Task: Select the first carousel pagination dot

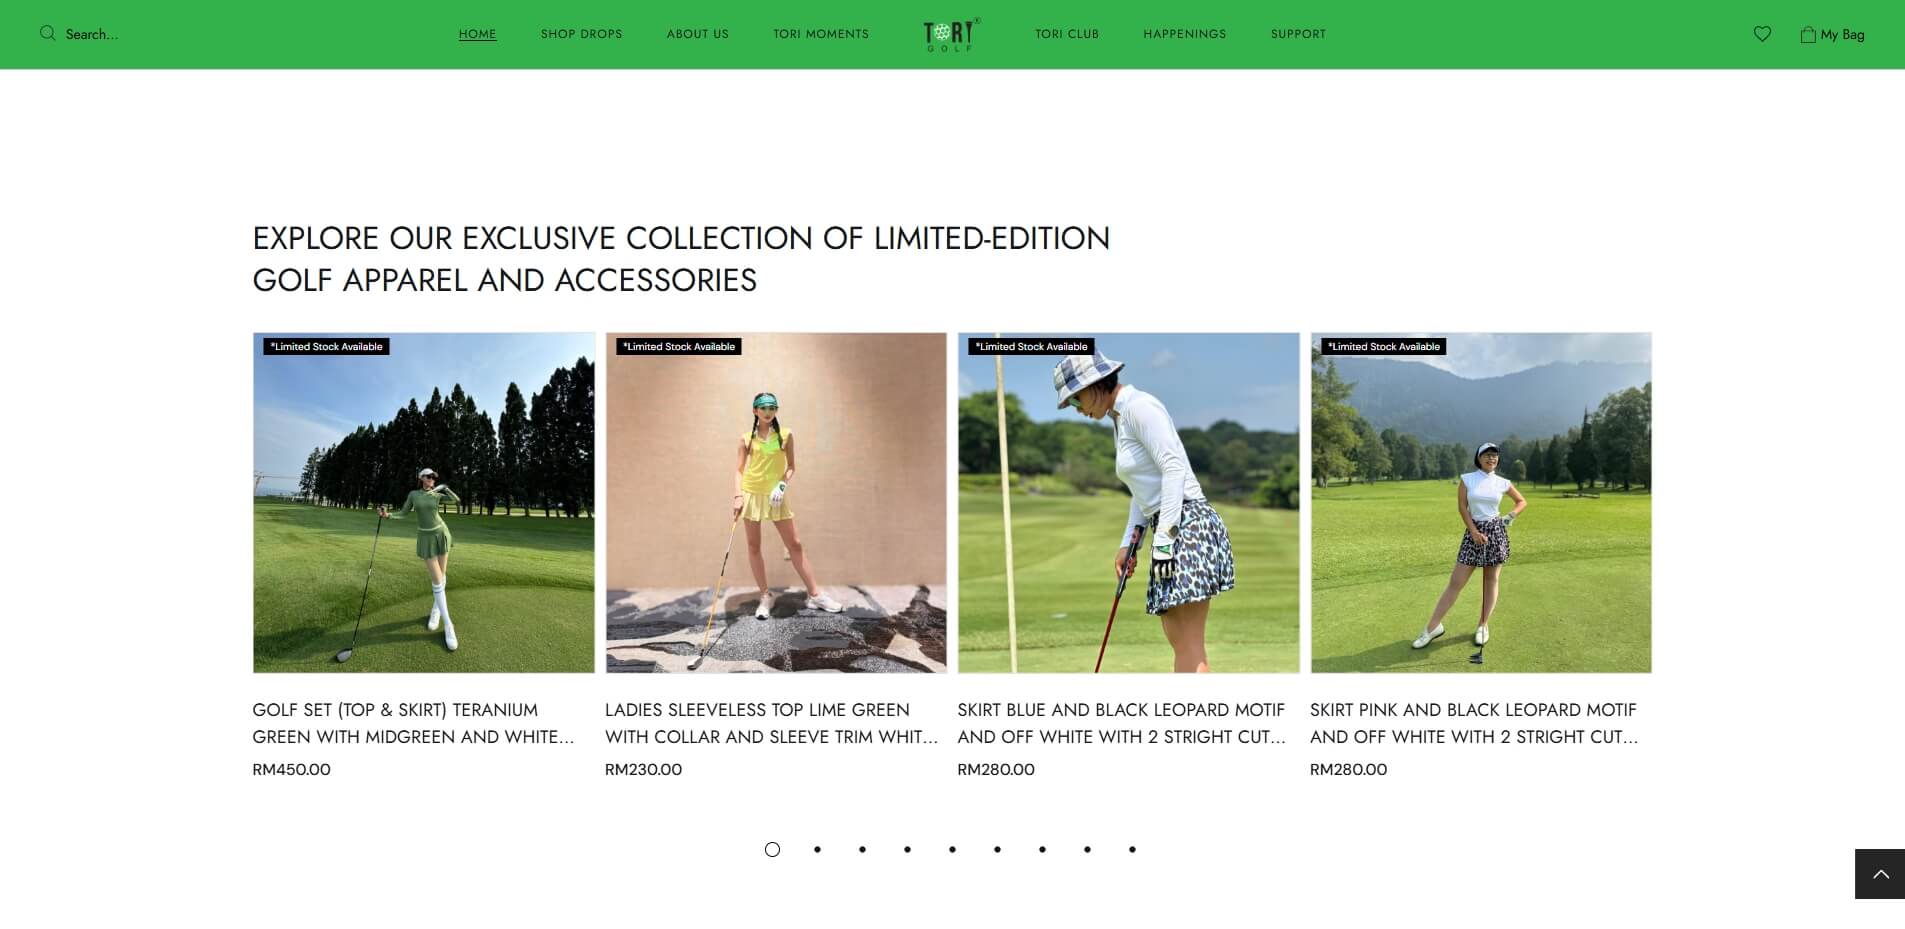Action: [772, 849]
